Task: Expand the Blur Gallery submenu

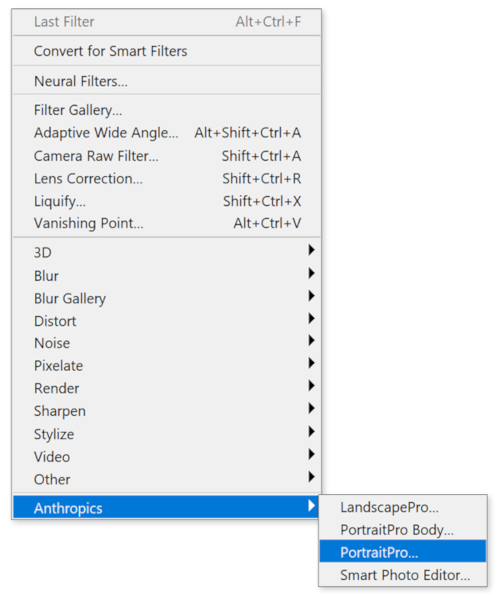Action: click(x=167, y=298)
